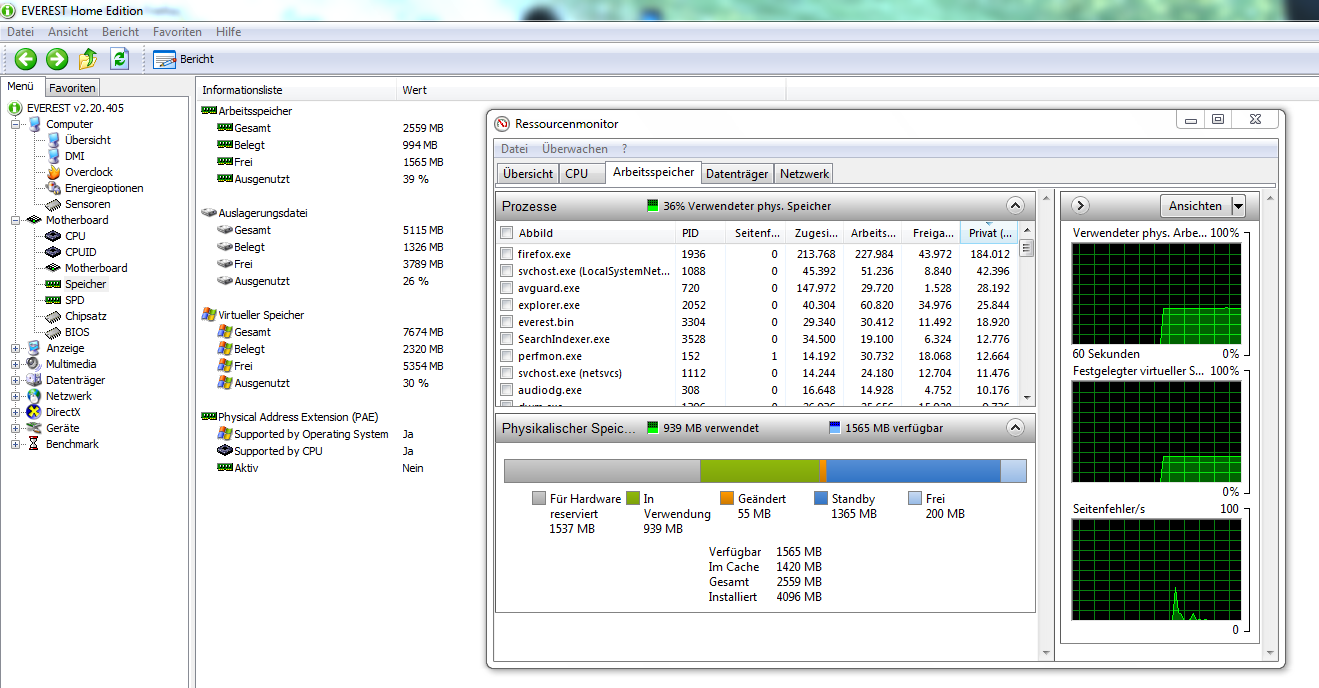
Task: Check the everest.bin process checkbox
Action: coord(507,322)
